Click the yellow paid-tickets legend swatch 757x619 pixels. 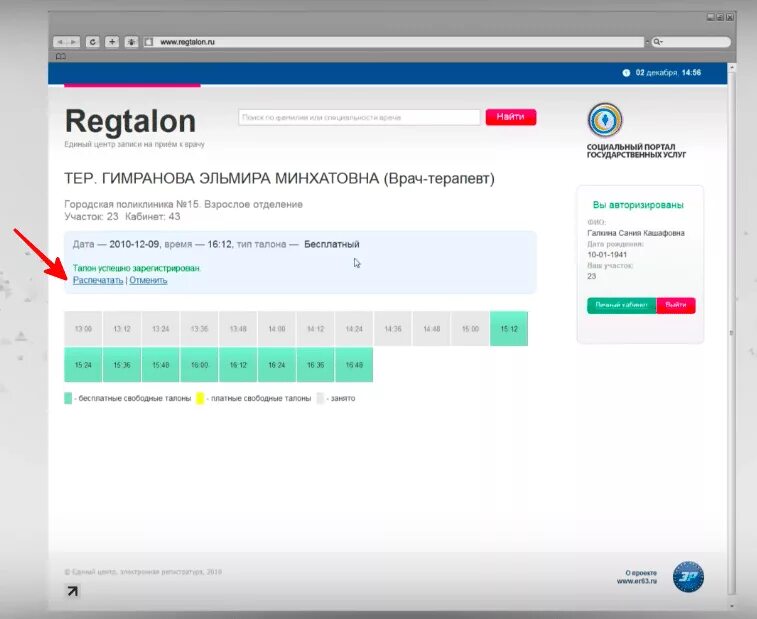tap(200, 398)
